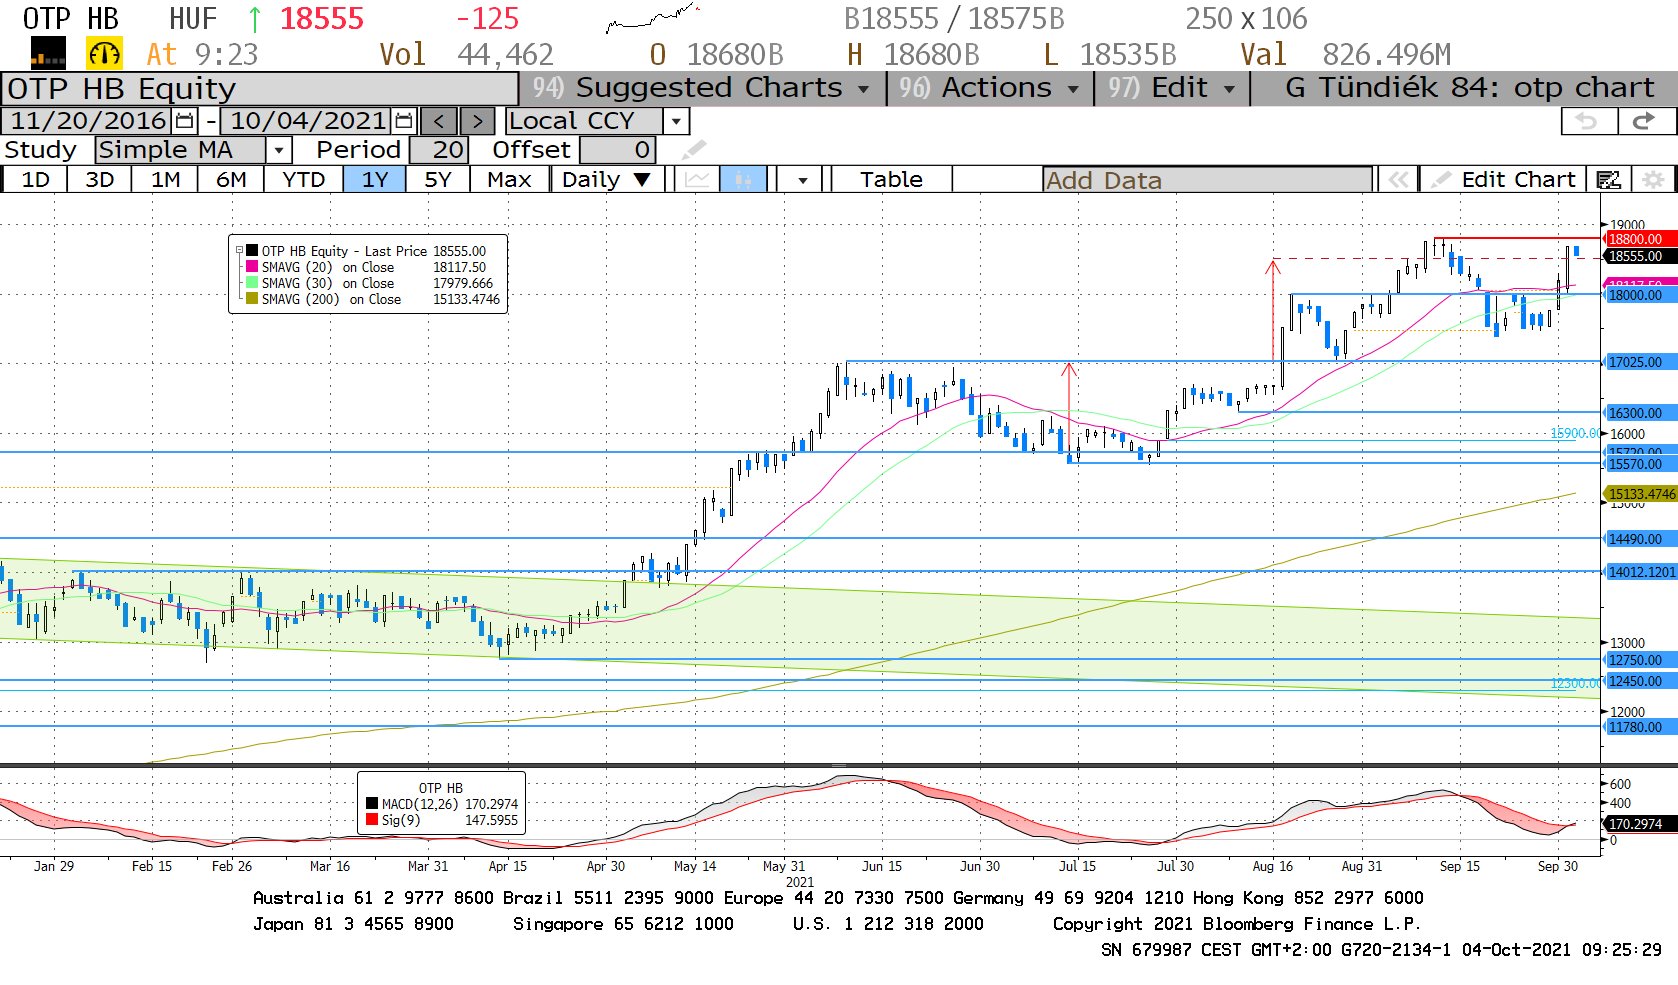Click the red Sig(9) legend swatch
1678x985 pixels.
click(372, 820)
